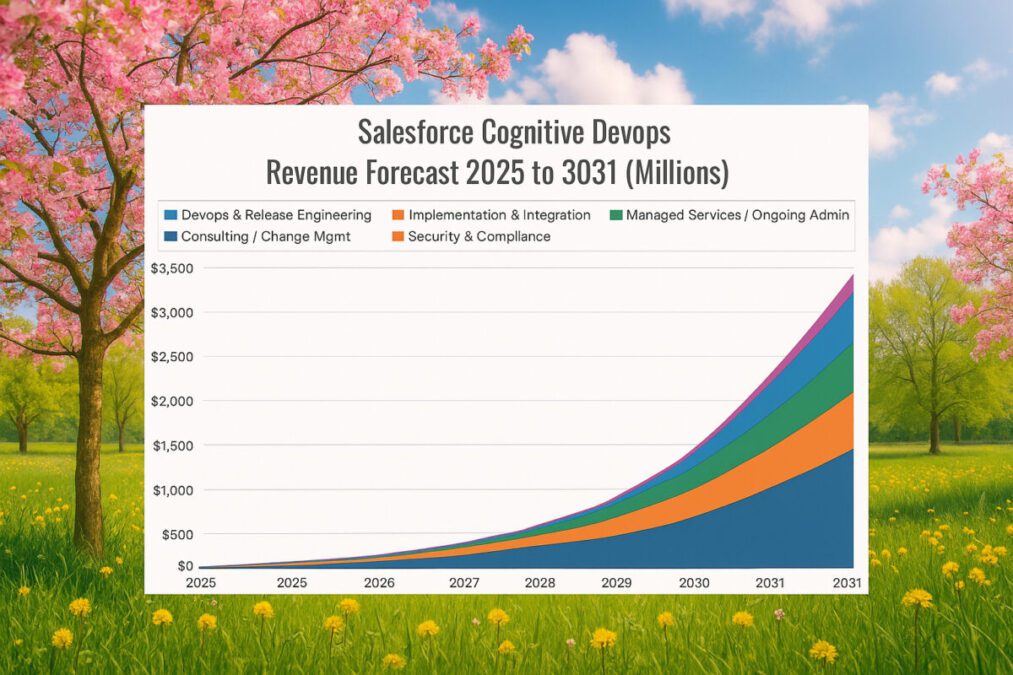Click the Security & Compliance legend swatch
The image size is (1013, 675).
(399, 236)
